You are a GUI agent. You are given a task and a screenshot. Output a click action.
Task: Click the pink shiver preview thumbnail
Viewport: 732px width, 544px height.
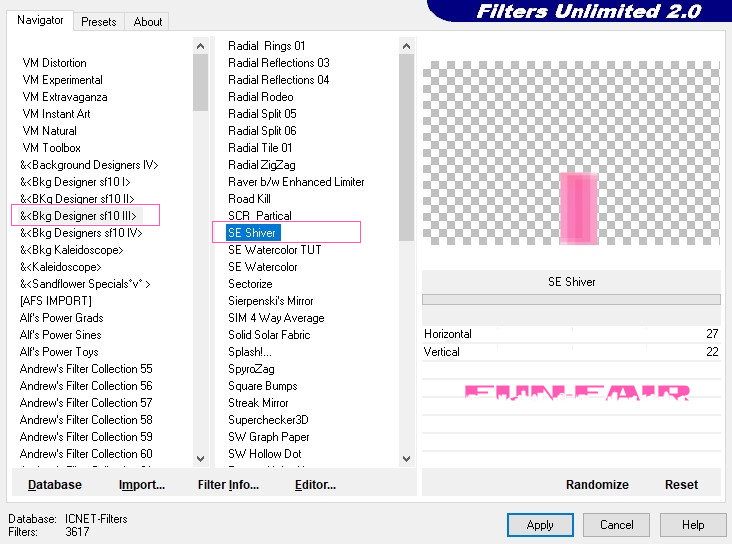click(x=578, y=208)
